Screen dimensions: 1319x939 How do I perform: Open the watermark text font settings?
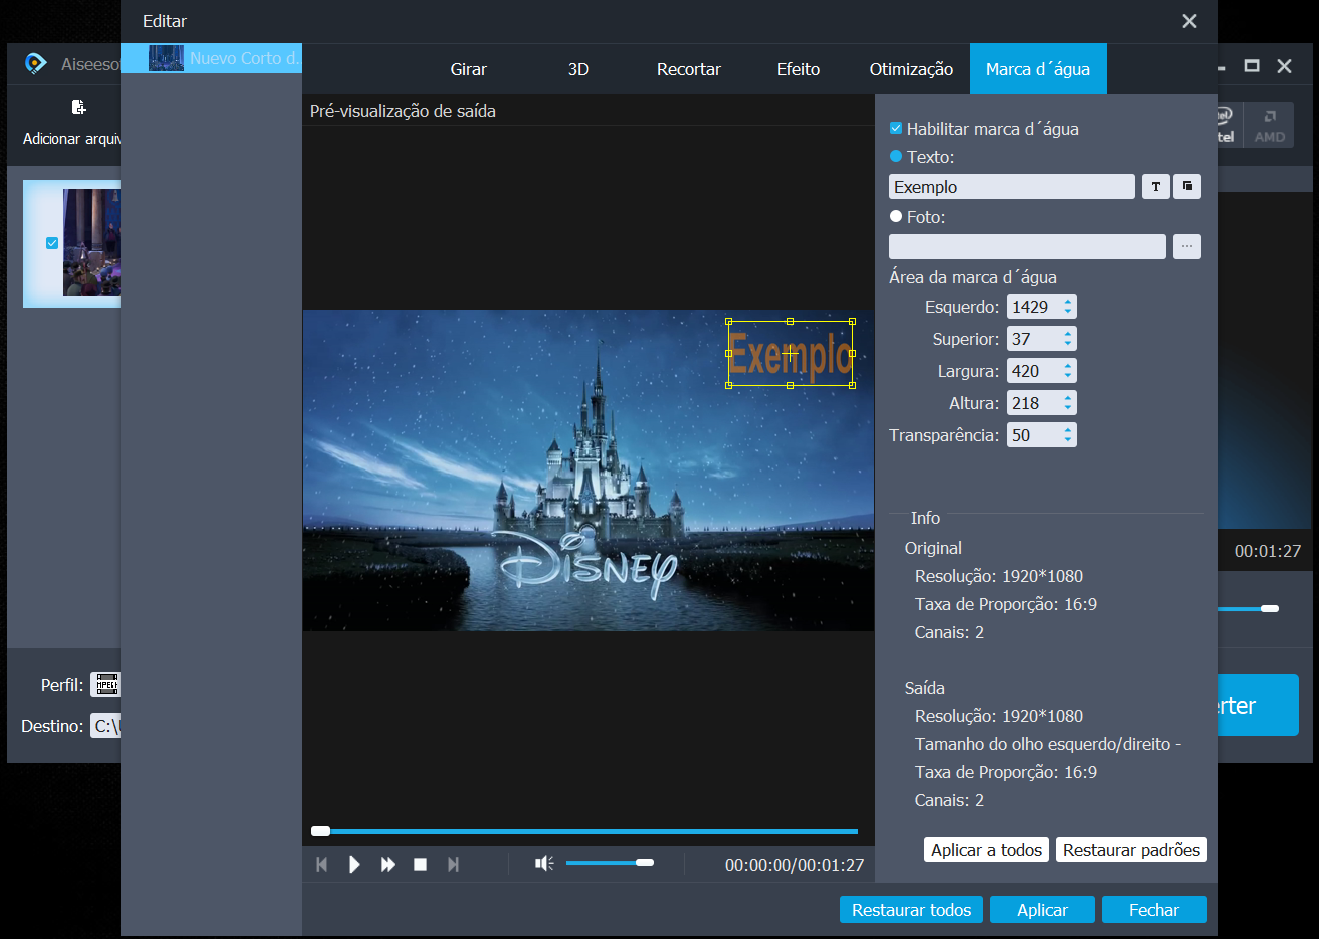[1156, 187]
